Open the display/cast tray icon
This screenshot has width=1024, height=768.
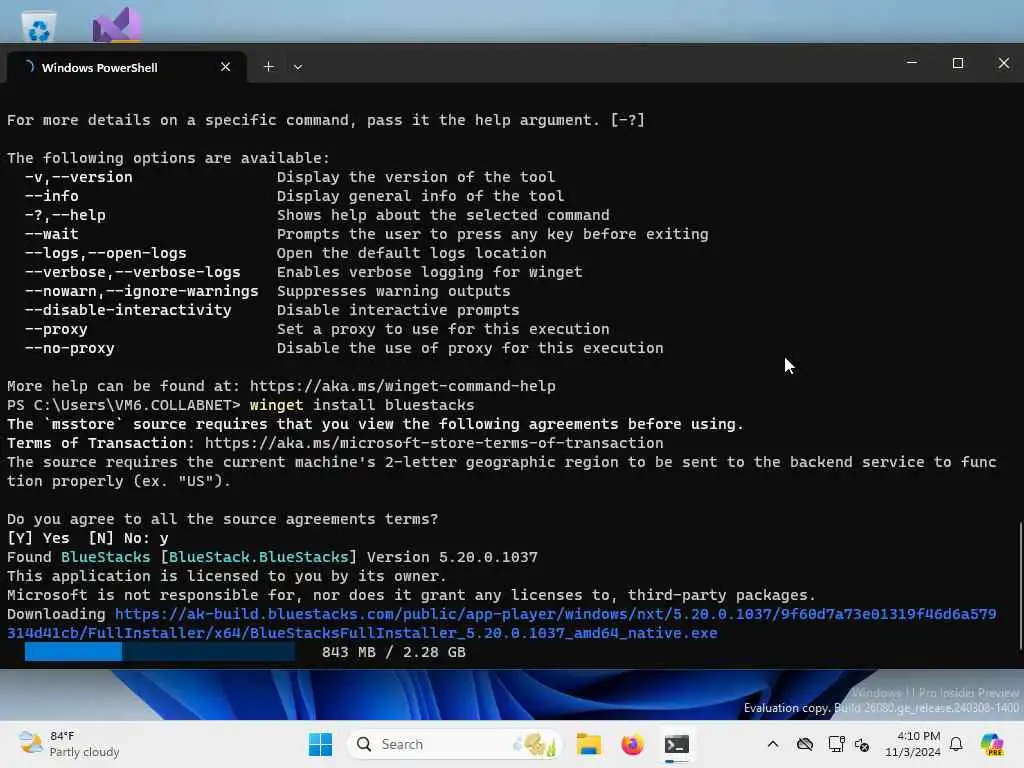pos(836,744)
